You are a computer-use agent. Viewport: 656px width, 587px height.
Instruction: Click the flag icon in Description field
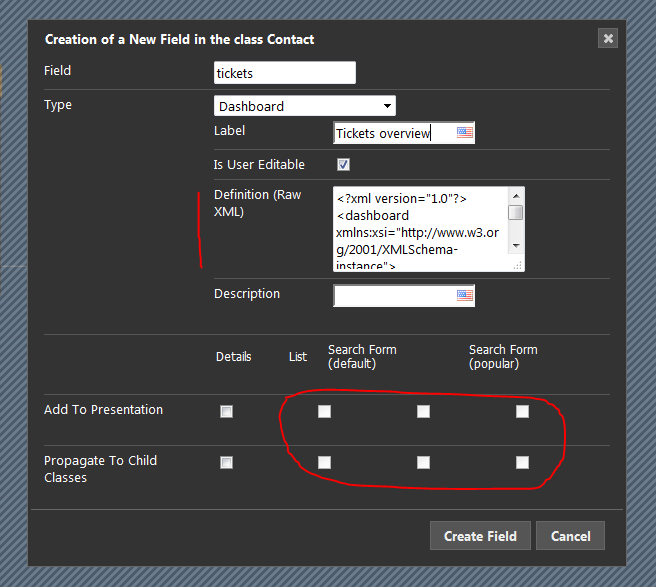click(464, 295)
